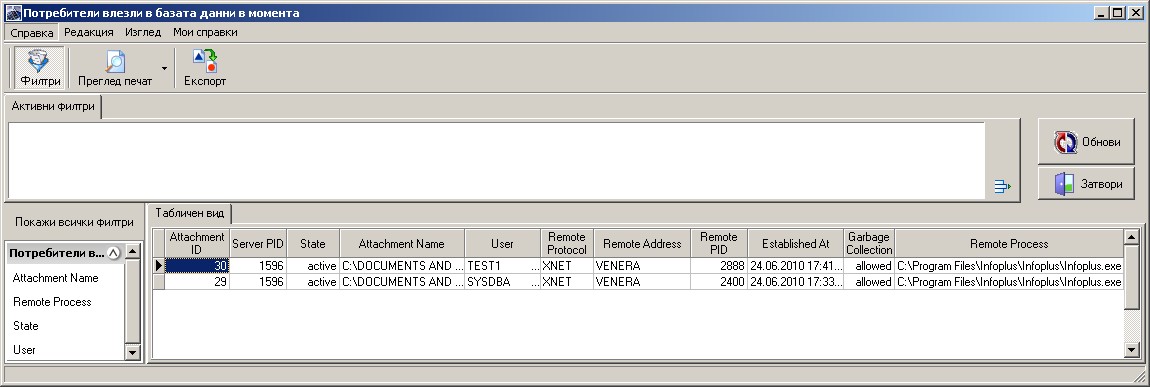
Task: Select the Attachment Name filter
Action: pyautogui.click(x=56, y=278)
